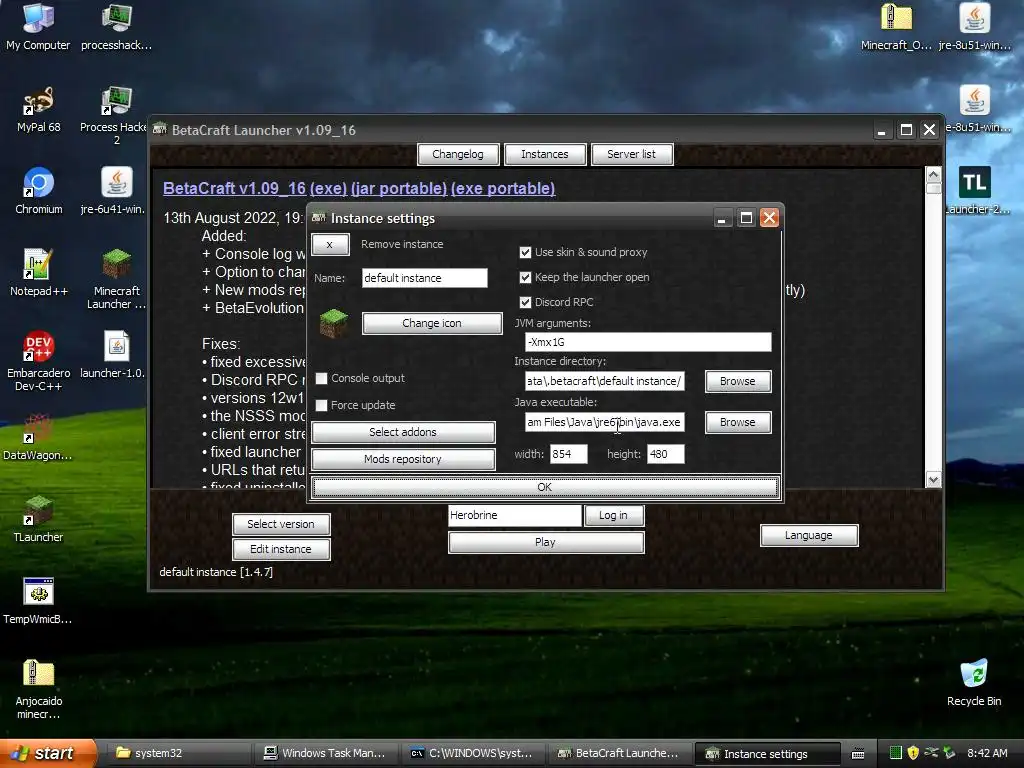Open the (exe portable) download link

503,188
